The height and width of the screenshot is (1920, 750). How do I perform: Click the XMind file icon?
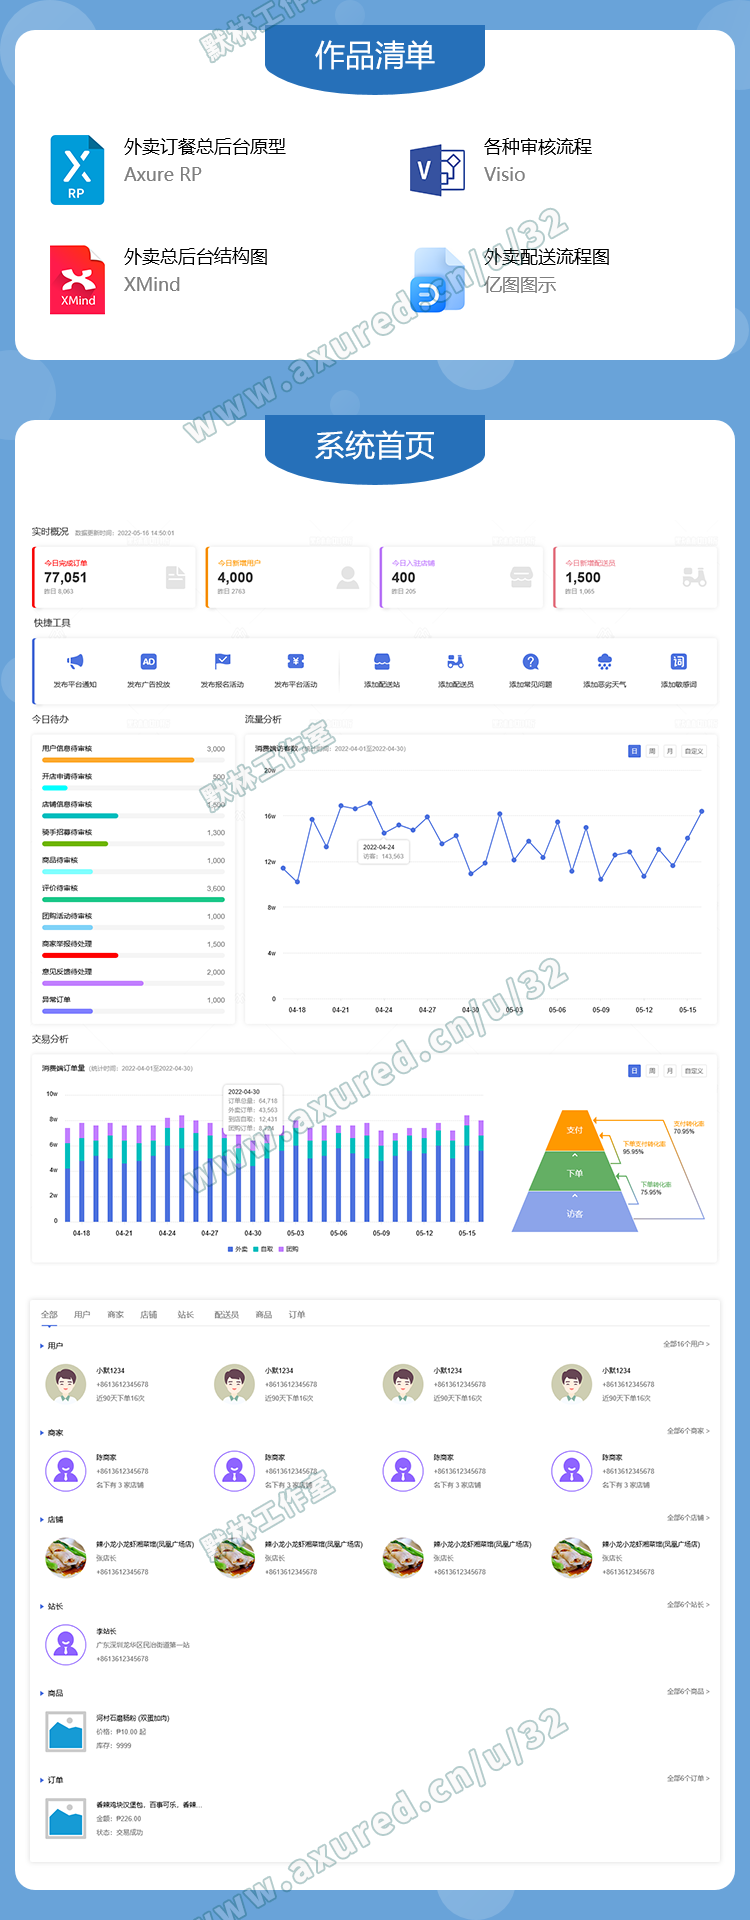point(78,280)
